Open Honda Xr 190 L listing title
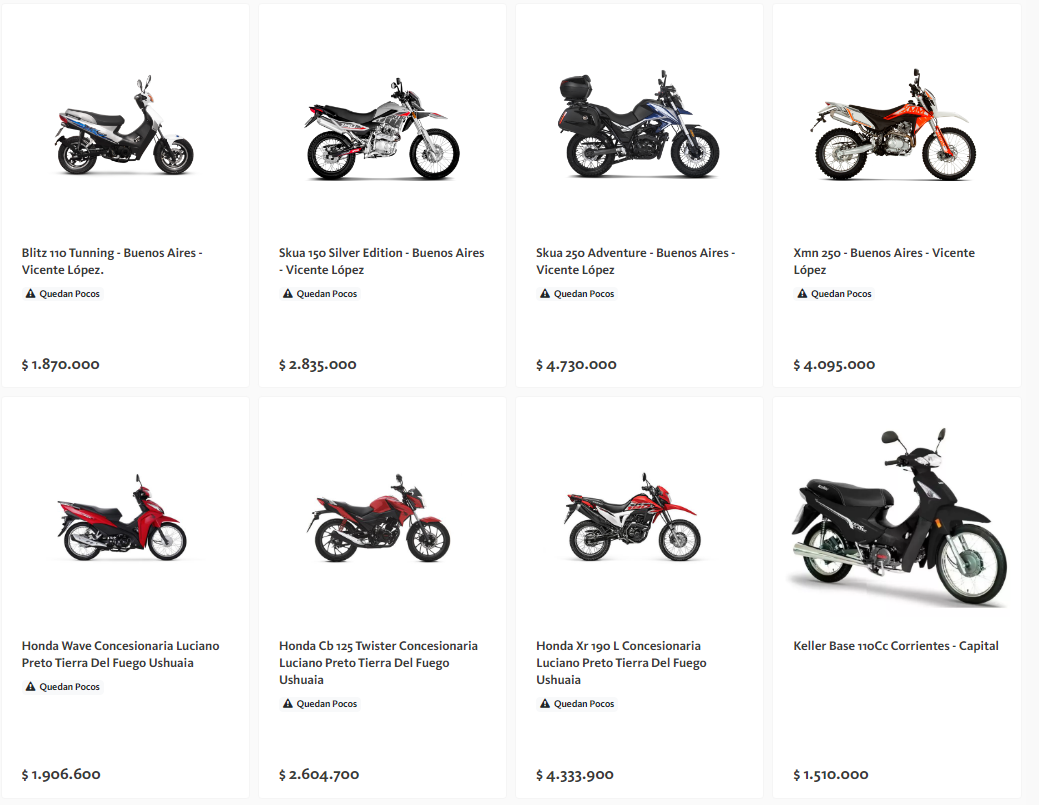The width and height of the screenshot is (1039, 805). pos(621,662)
